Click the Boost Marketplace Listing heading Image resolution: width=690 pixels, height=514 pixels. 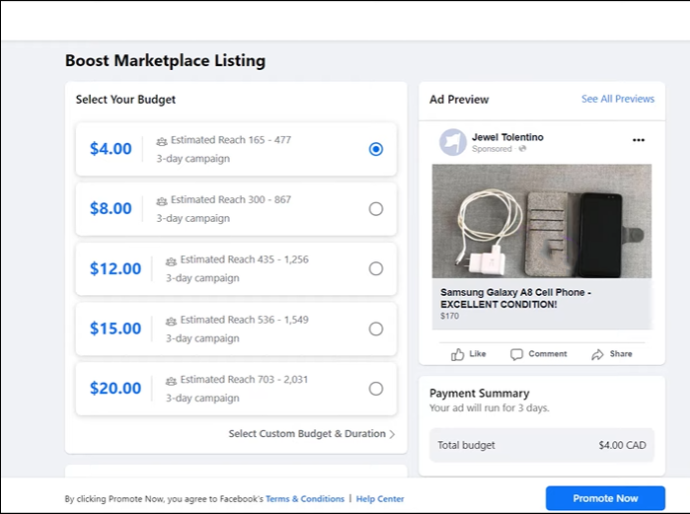[165, 60]
